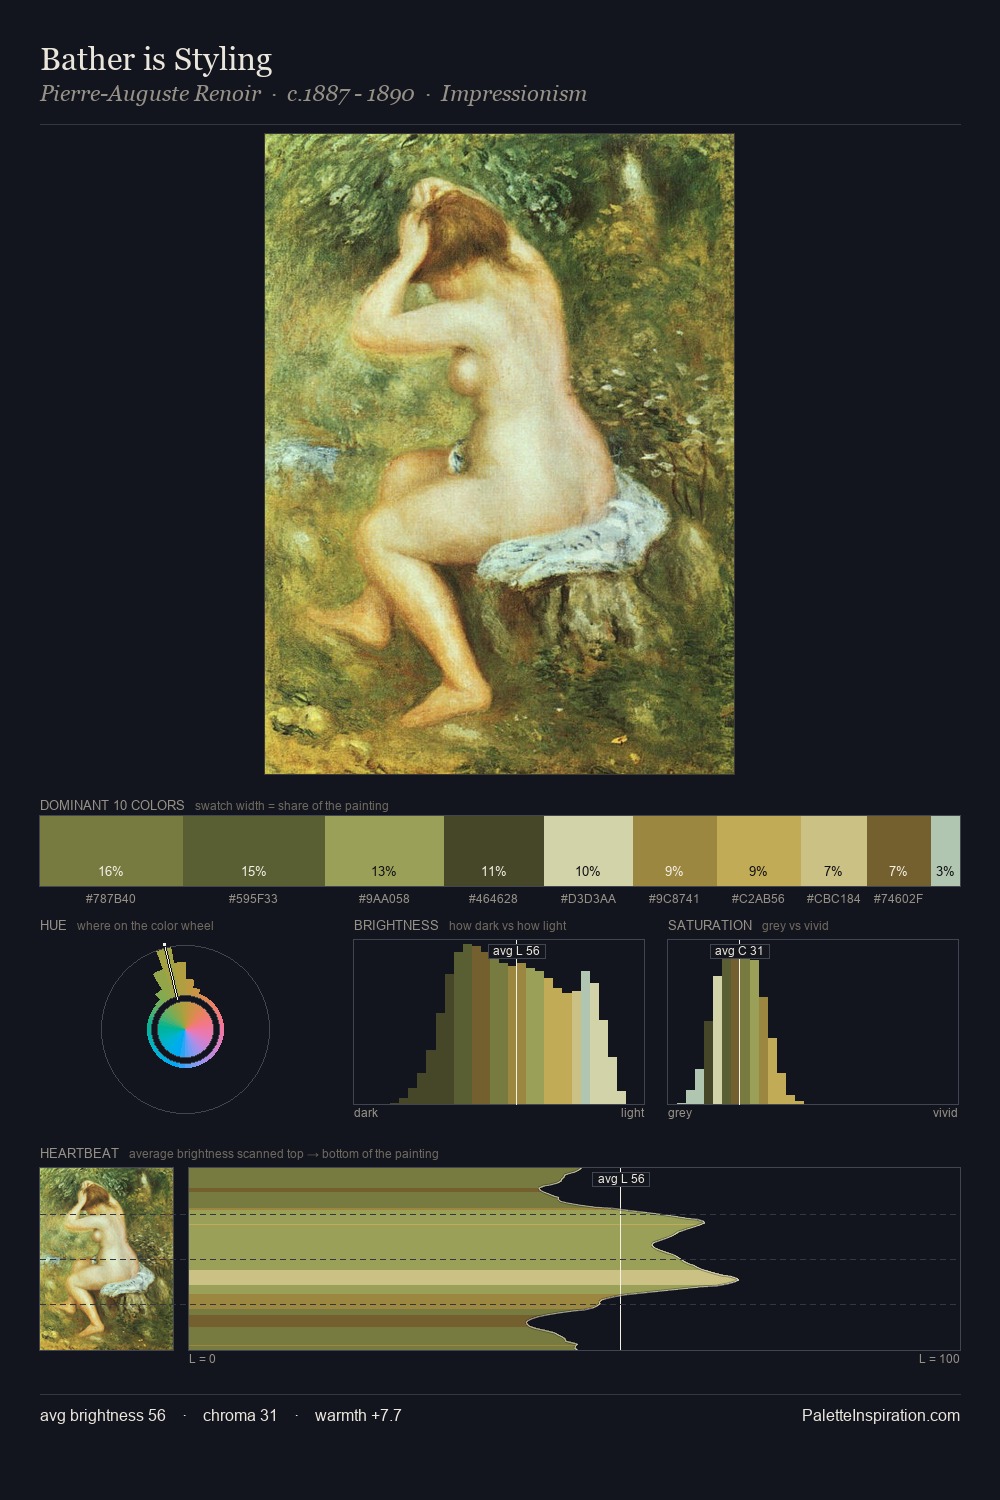The height and width of the screenshot is (1500, 1000).
Task: Select the 11% dark swatch #464628
Action: 494,851
